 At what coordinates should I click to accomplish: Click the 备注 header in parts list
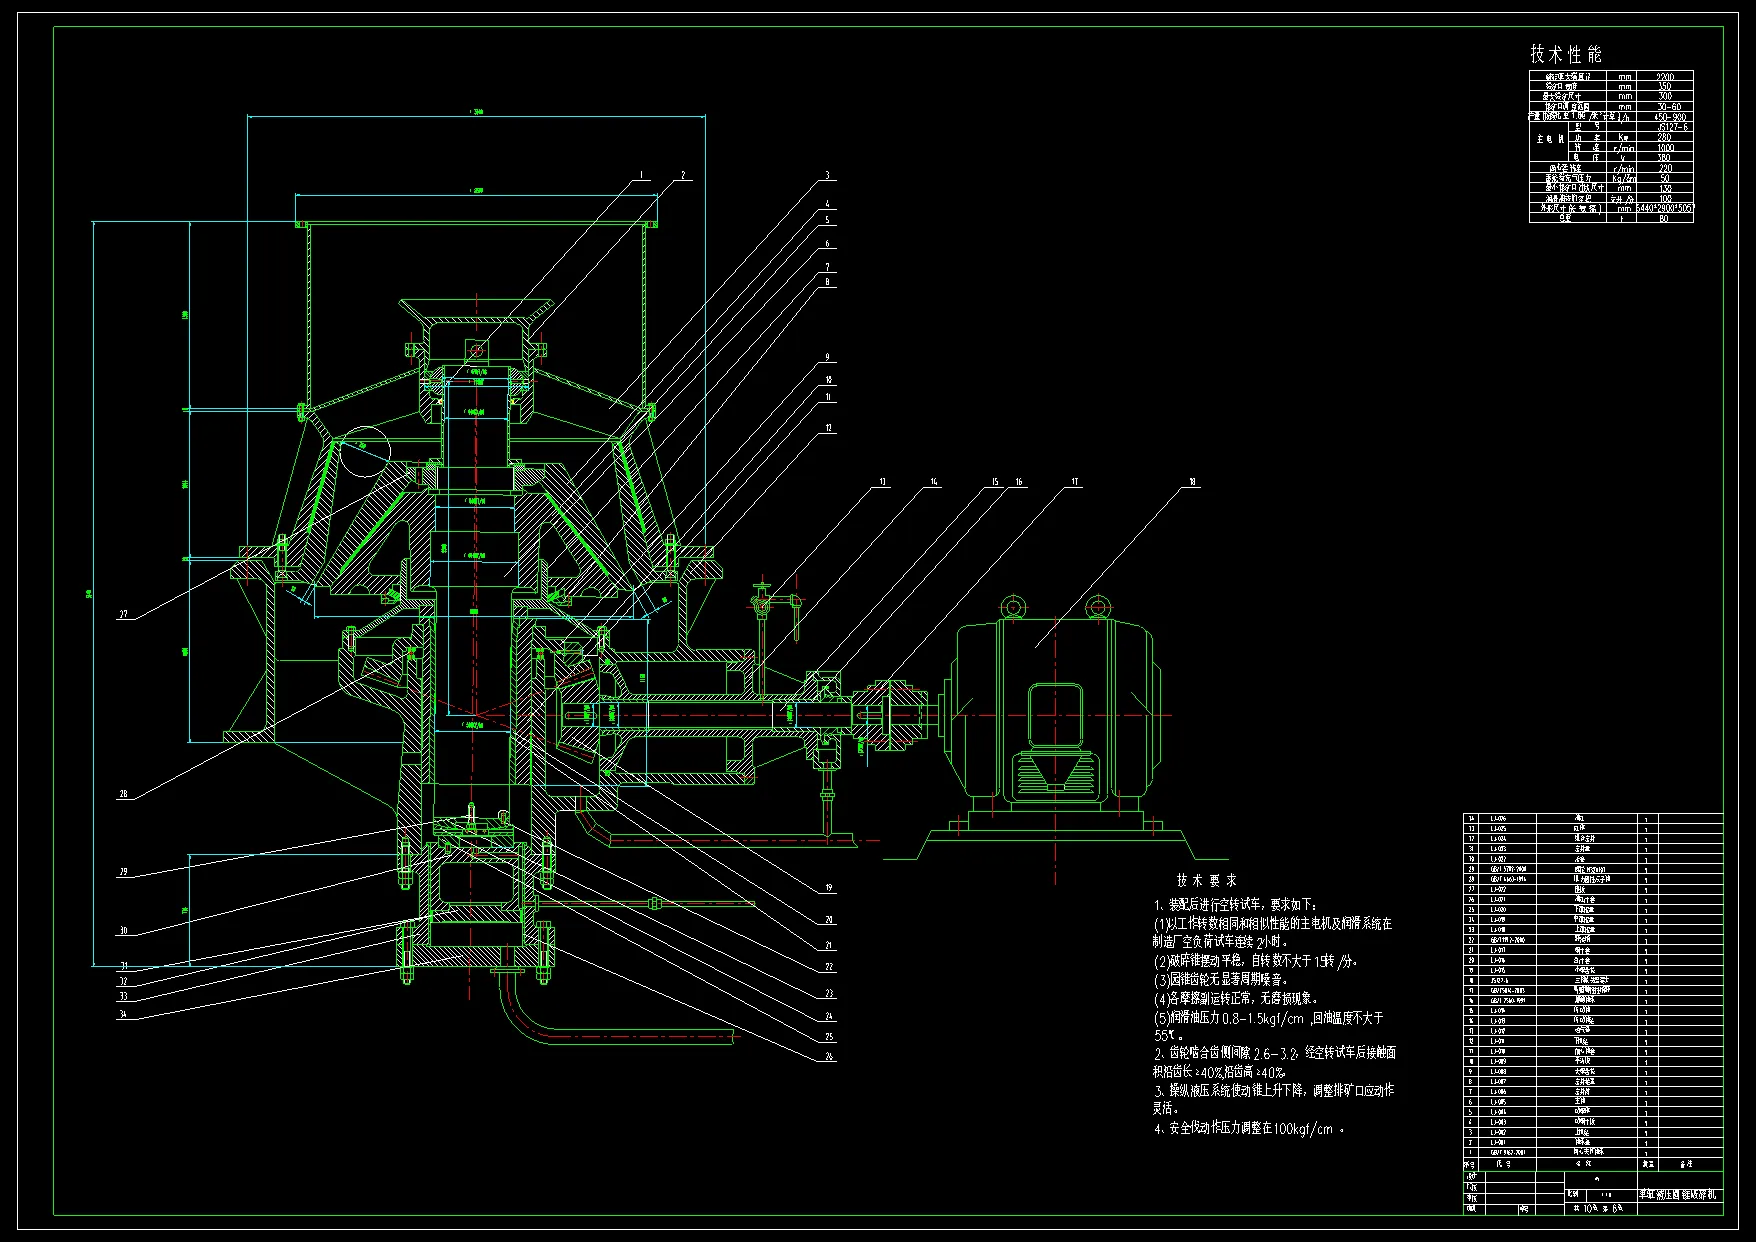coord(1686,1164)
